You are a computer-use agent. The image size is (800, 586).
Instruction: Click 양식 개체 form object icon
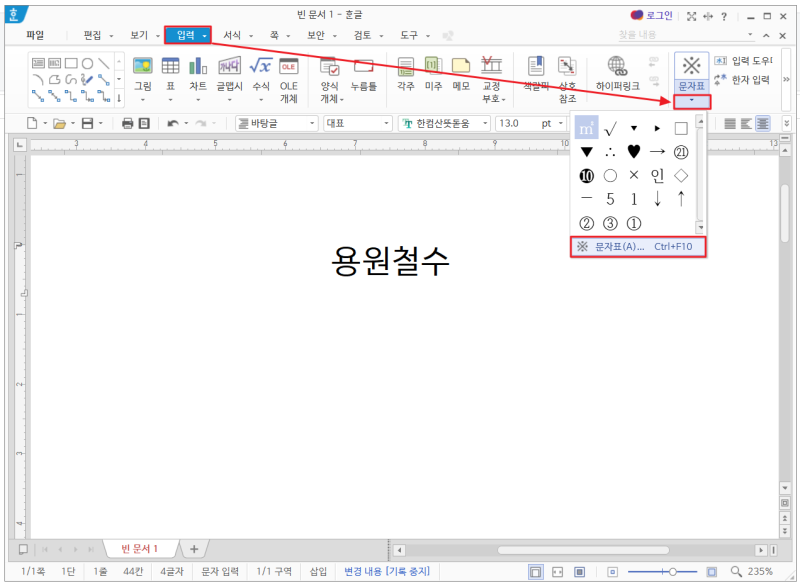pyautogui.click(x=330, y=66)
